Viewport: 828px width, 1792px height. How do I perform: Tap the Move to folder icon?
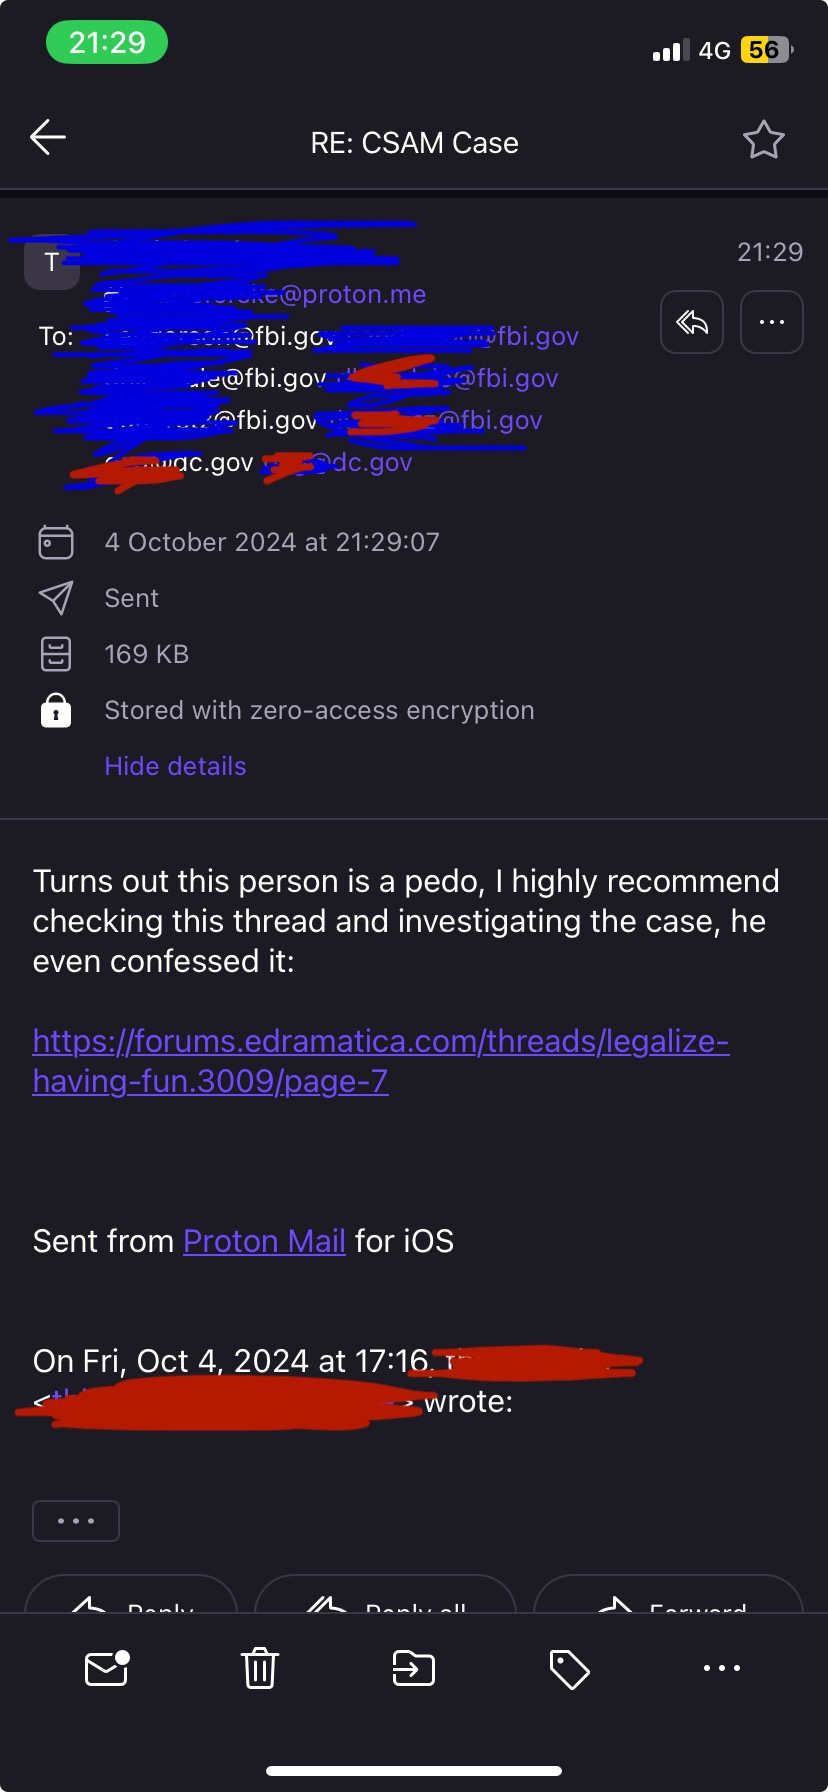click(414, 1668)
